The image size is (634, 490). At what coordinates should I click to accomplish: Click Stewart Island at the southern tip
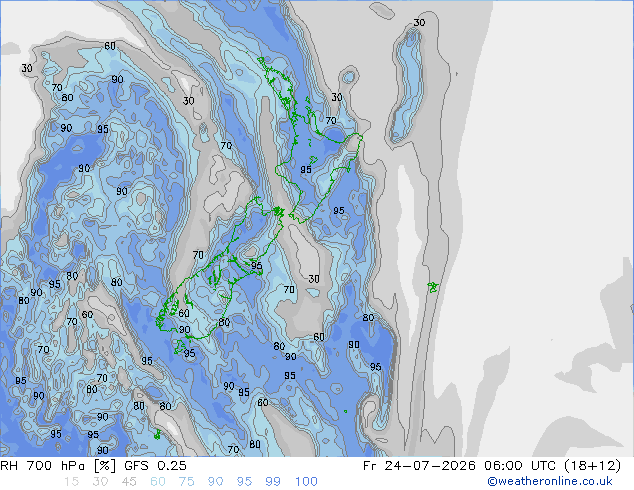pos(180,347)
